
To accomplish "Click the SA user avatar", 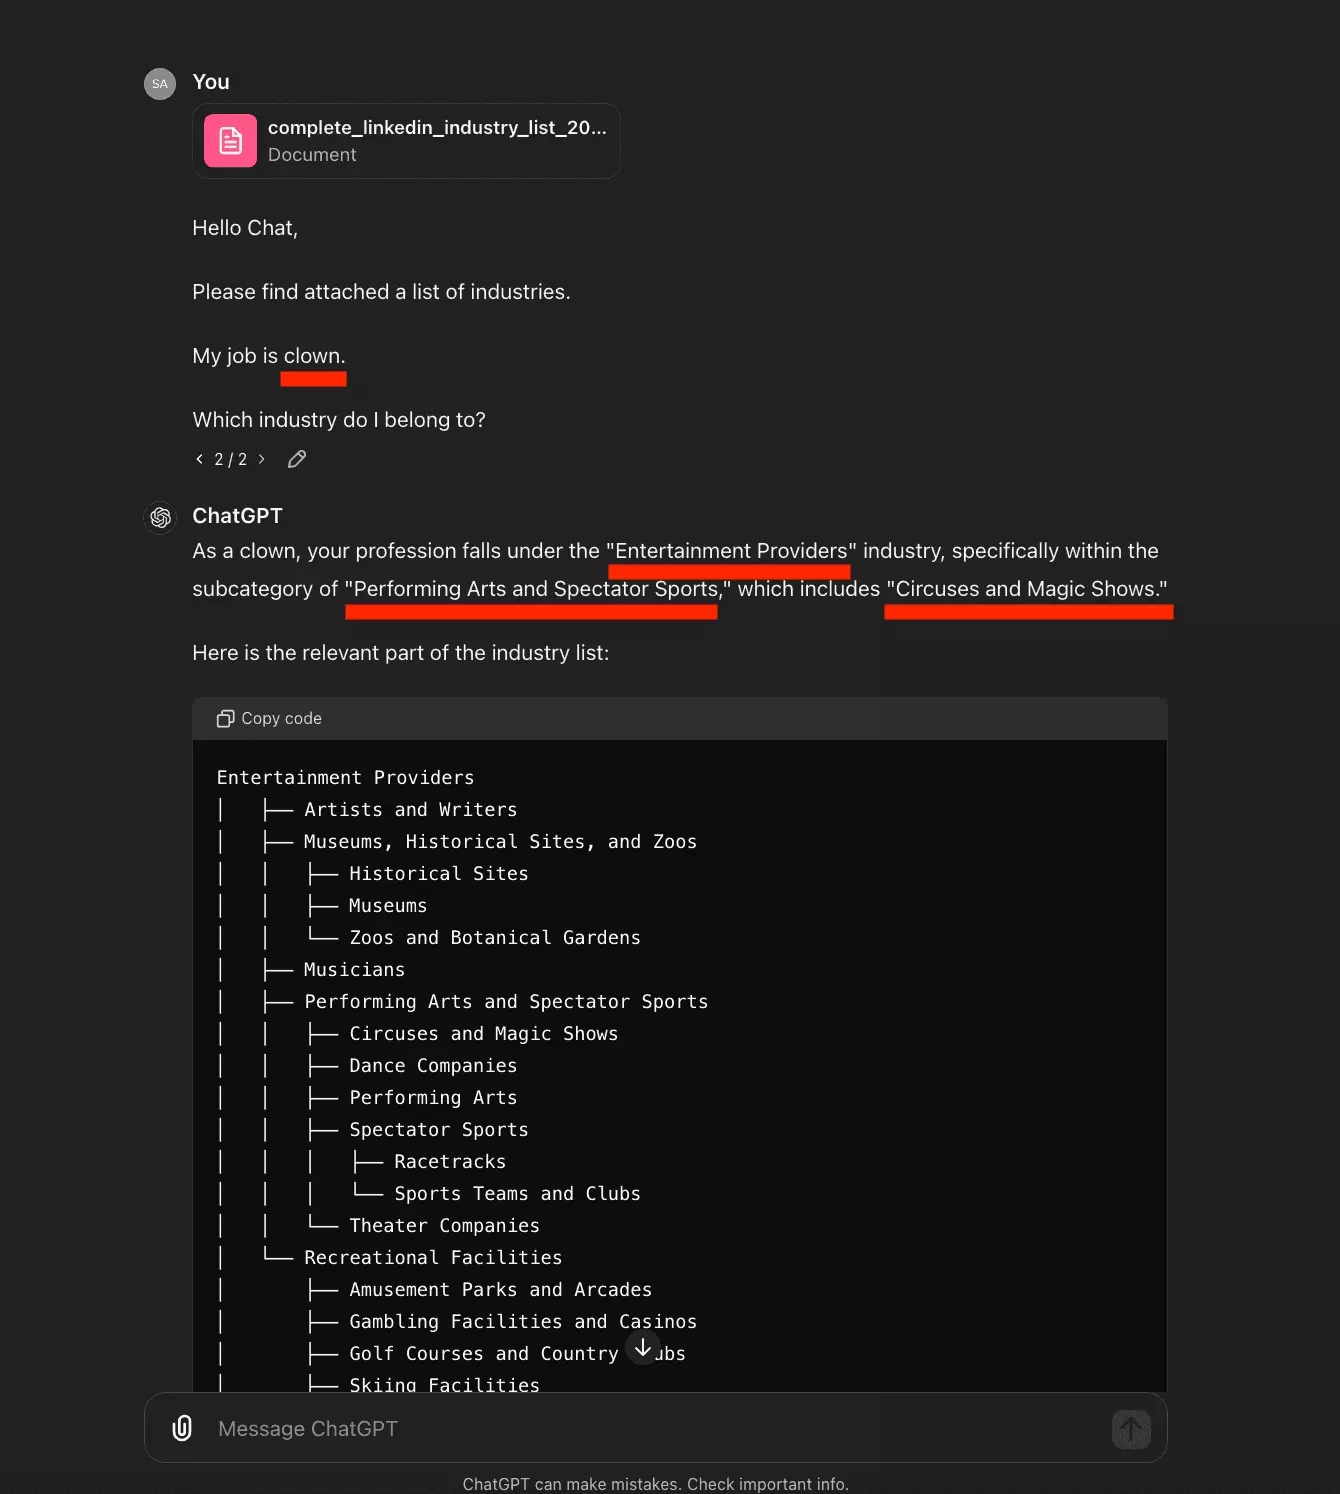I will [x=160, y=84].
